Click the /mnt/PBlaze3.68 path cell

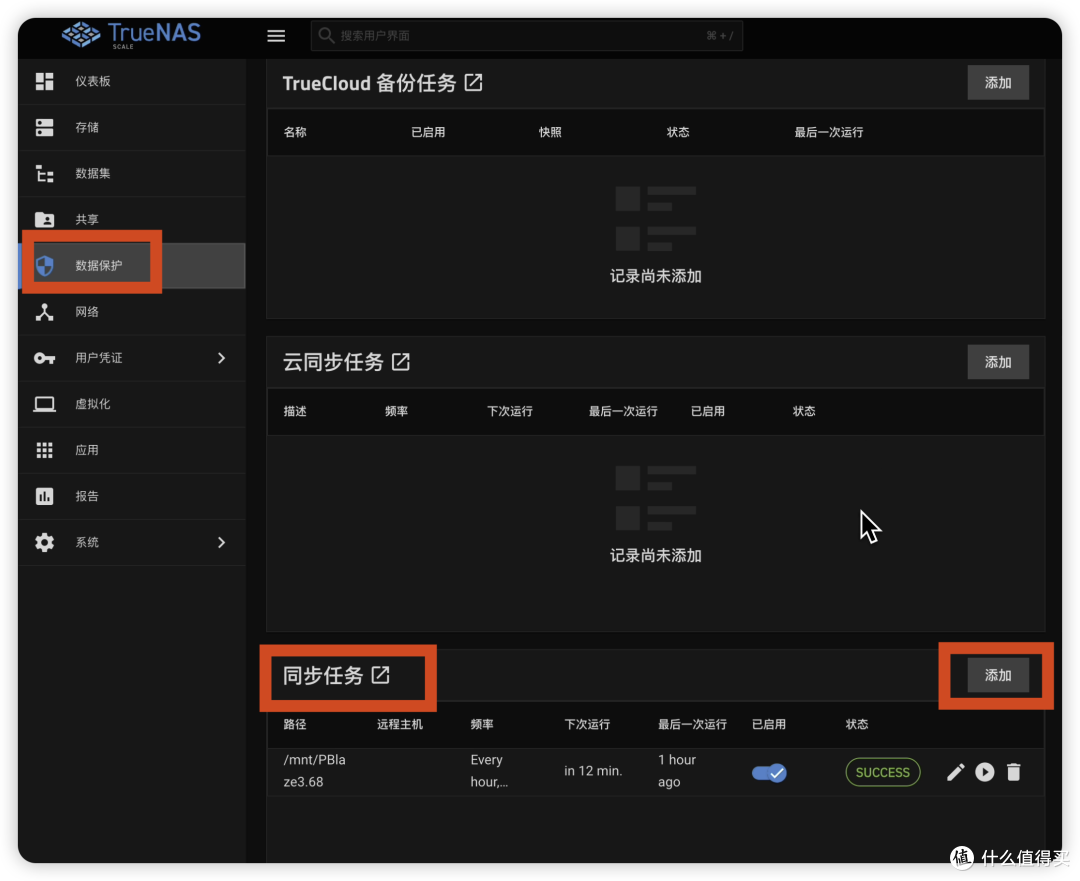pos(315,771)
